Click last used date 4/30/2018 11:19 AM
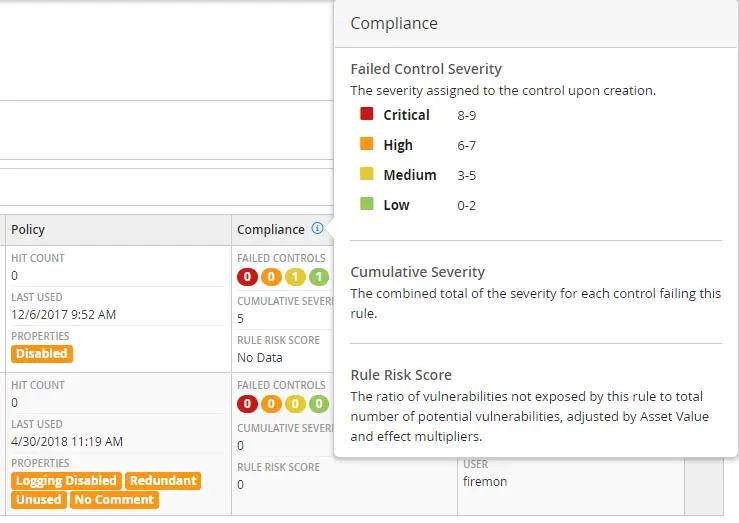Screen dimensions: 739x523 [x=67, y=441]
